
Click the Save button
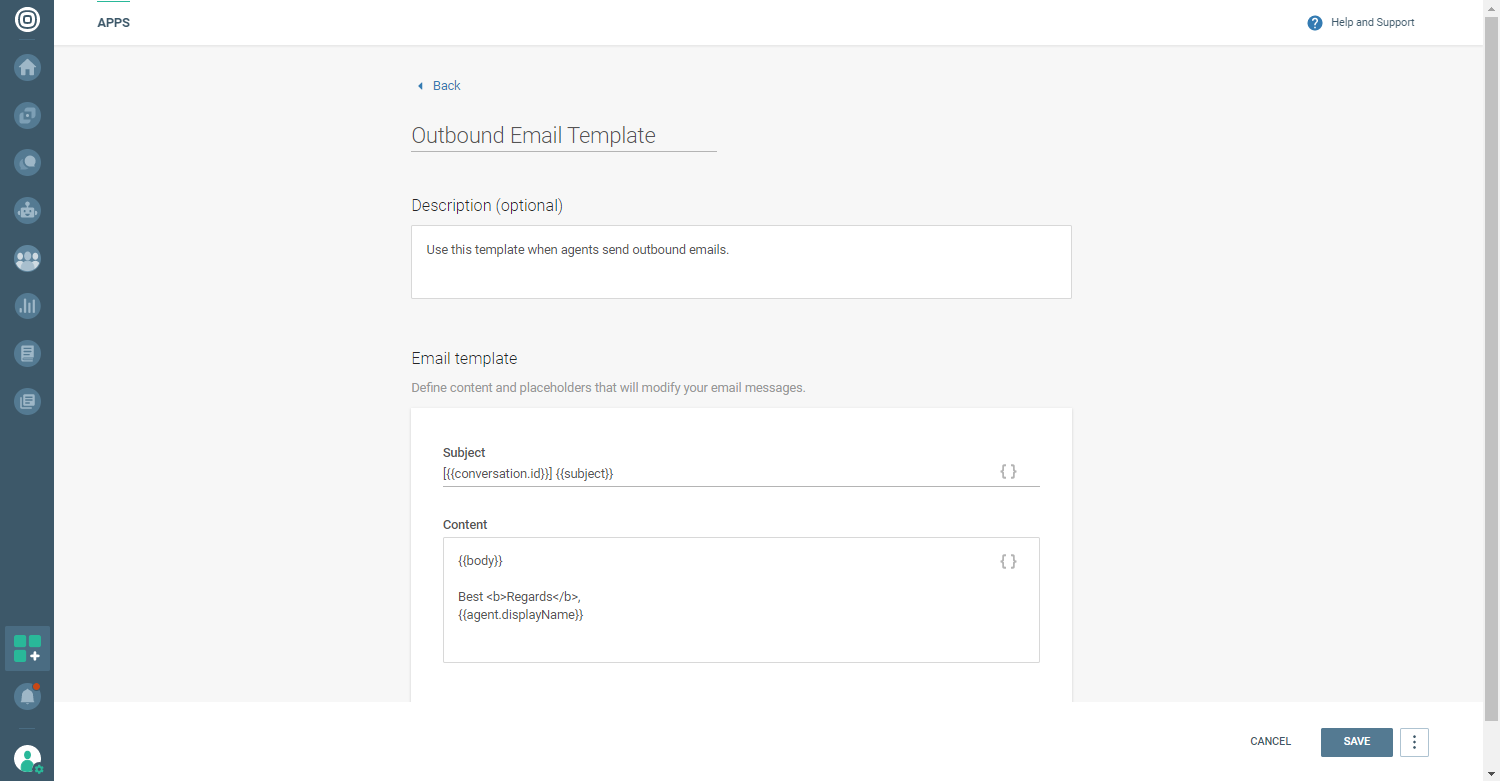point(1356,742)
